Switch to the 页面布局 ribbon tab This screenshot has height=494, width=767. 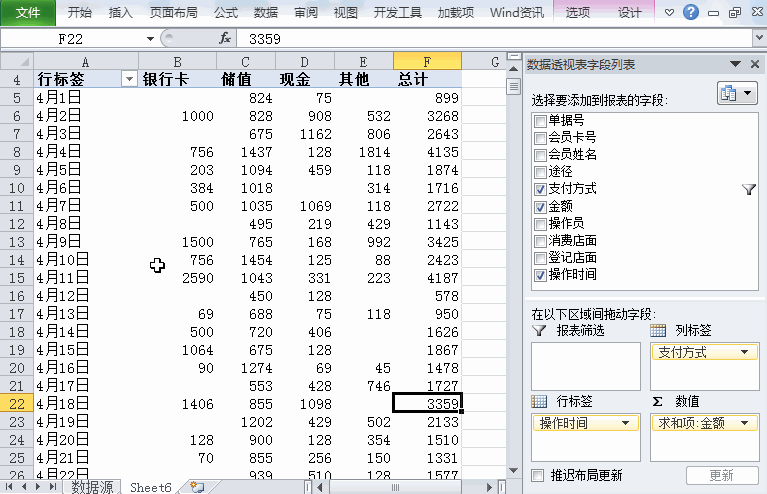tap(174, 13)
